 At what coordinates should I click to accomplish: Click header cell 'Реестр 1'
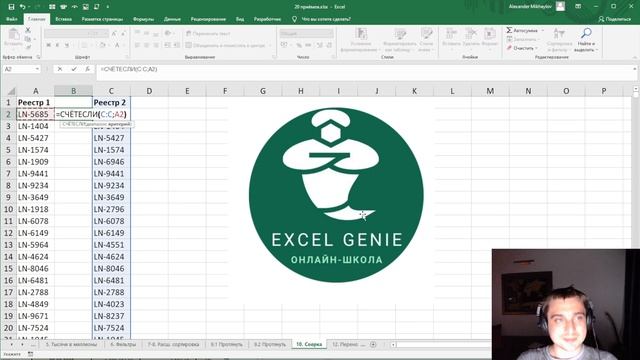coord(36,102)
